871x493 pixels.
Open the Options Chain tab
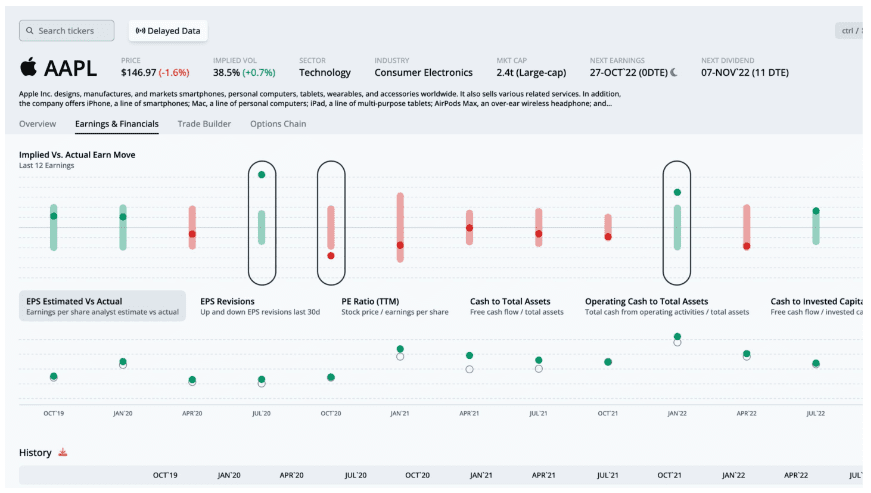click(x=278, y=124)
